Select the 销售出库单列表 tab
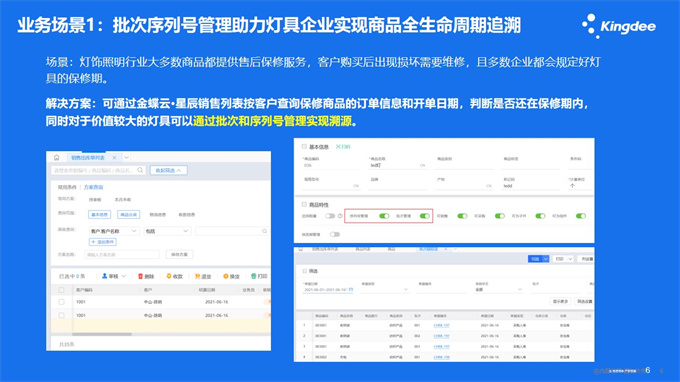Screen dimensions: 680x382 click(88, 158)
